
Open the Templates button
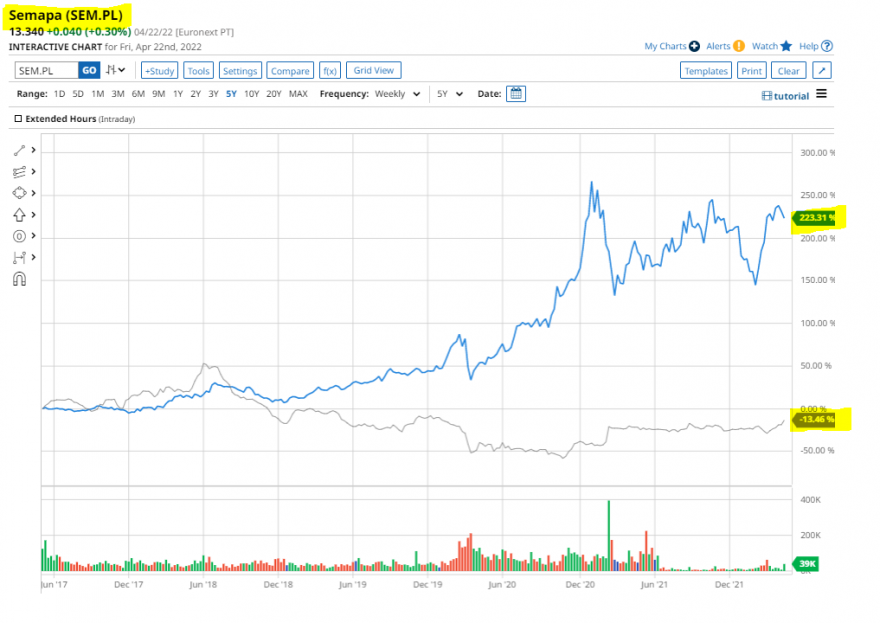[x=706, y=71]
